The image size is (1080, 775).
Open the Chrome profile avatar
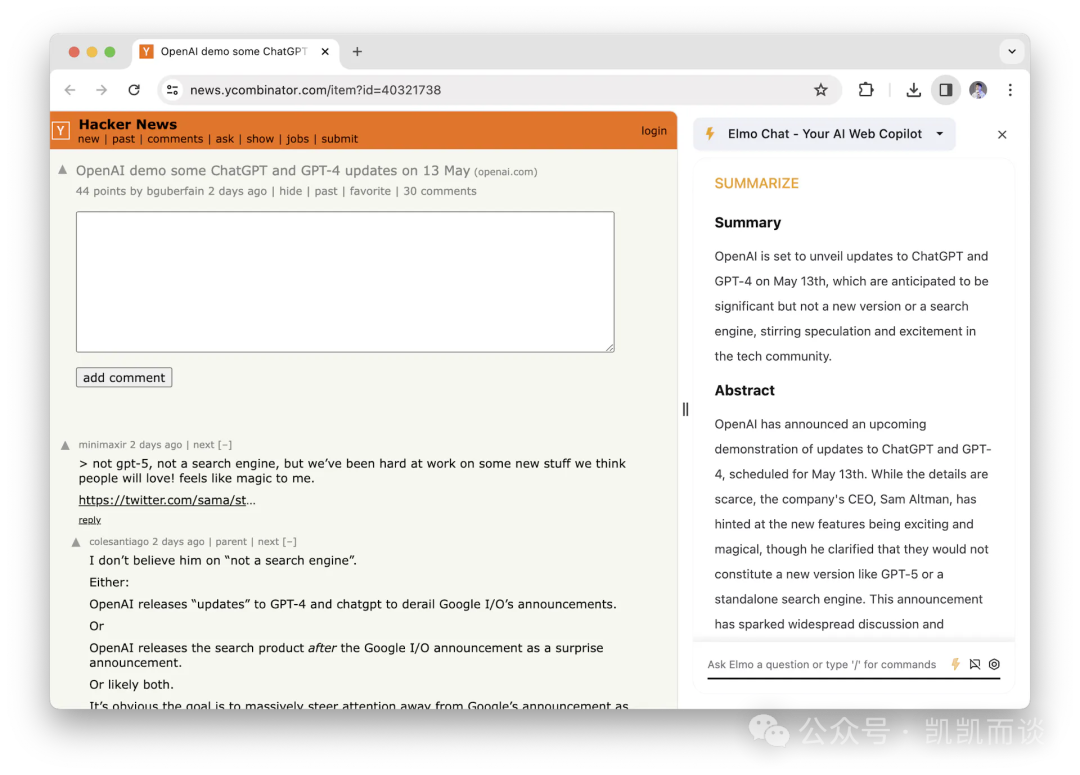tap(977, 90)
